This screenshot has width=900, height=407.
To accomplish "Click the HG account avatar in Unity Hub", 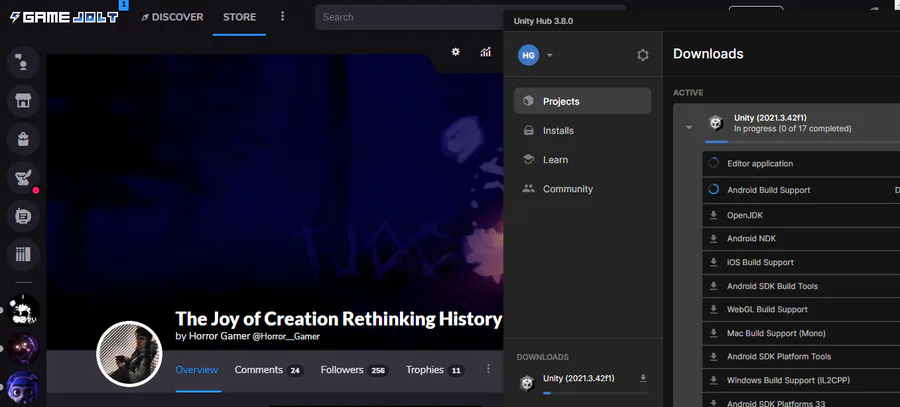I will (529, 55).
